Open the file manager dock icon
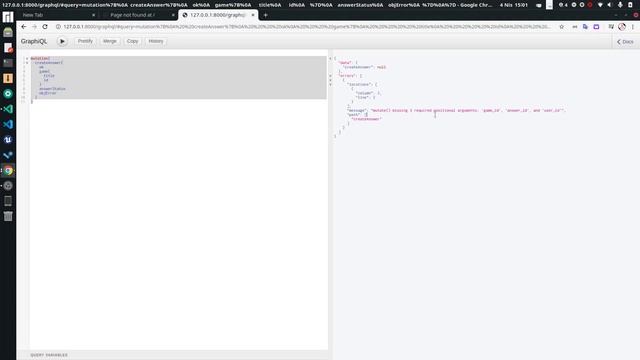This screenshot has width=640, height=360. (x=8, y=32)
